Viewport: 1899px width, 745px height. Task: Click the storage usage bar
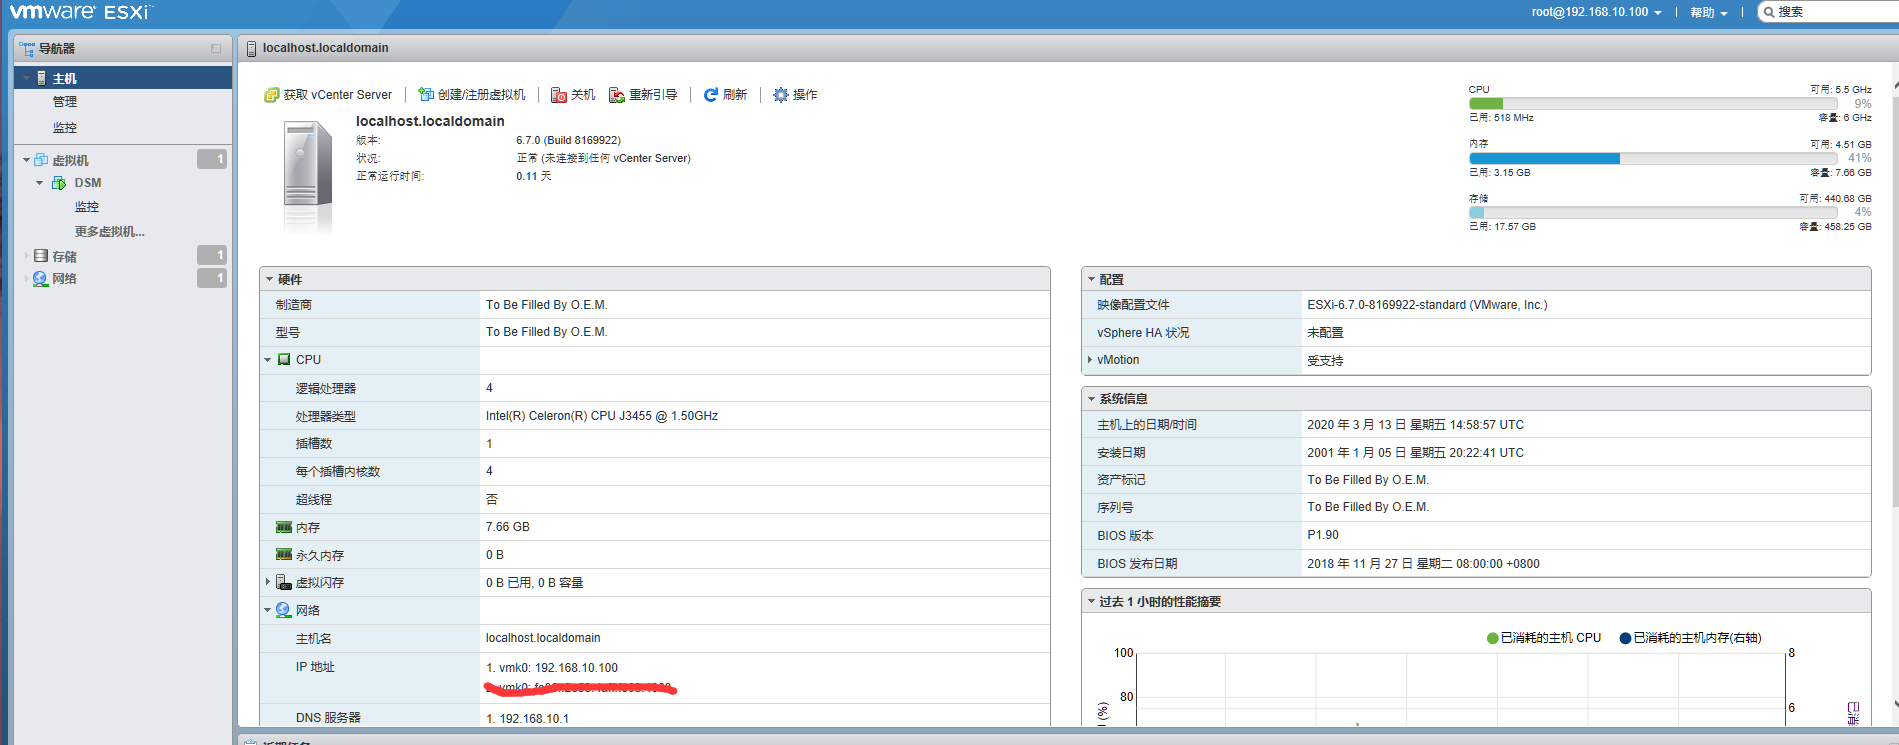(x=1652, y=213)
